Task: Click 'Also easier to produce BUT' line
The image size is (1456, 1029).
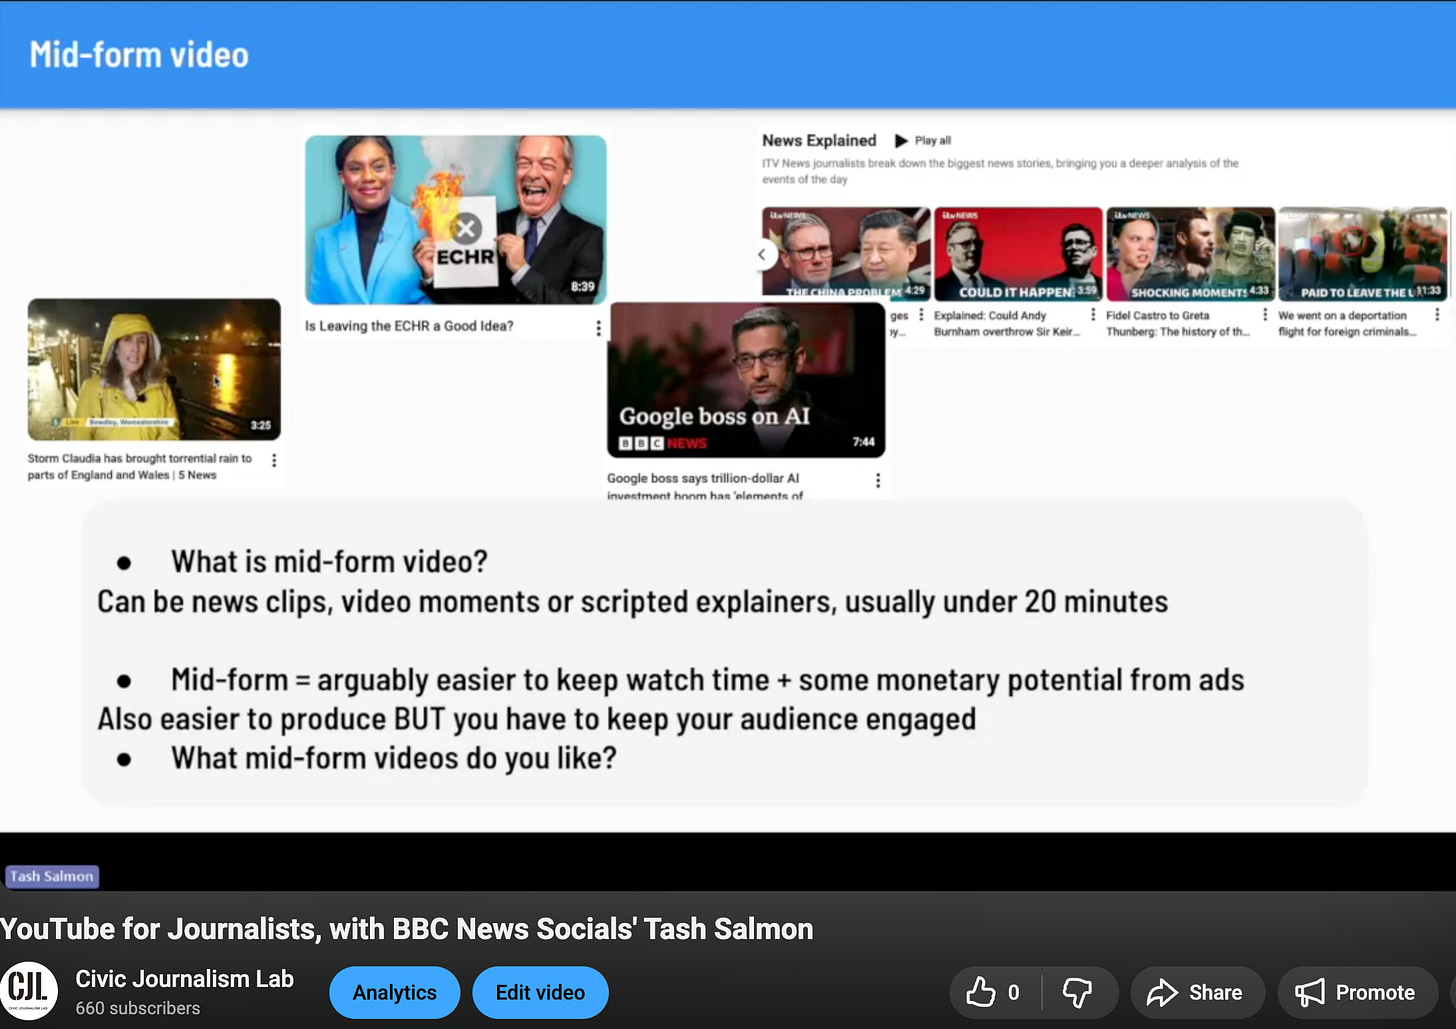Action: [536, 719]
